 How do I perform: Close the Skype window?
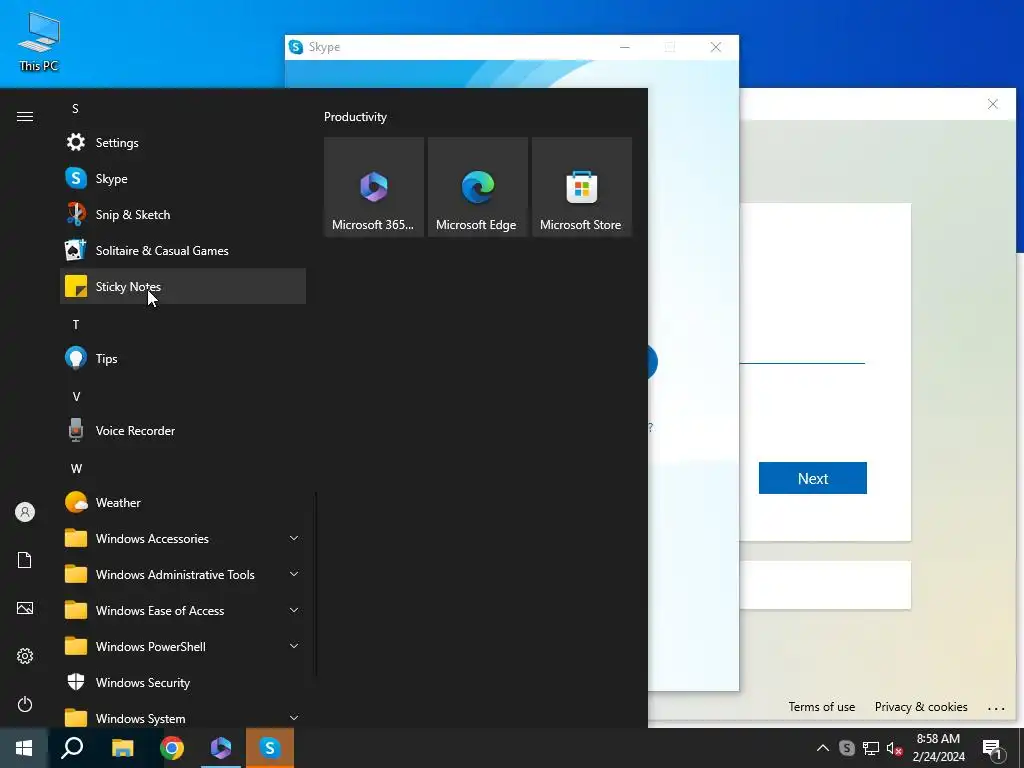[716, 47]
